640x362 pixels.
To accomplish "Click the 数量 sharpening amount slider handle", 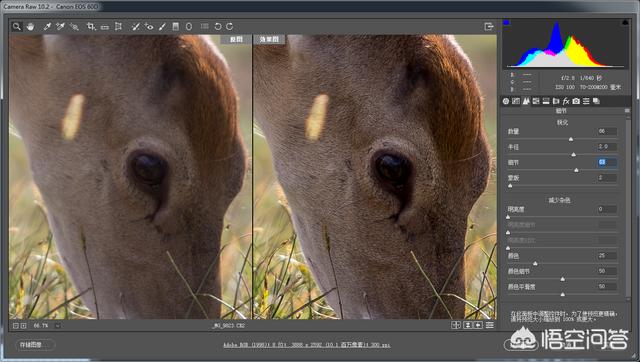I will point(571,139).
